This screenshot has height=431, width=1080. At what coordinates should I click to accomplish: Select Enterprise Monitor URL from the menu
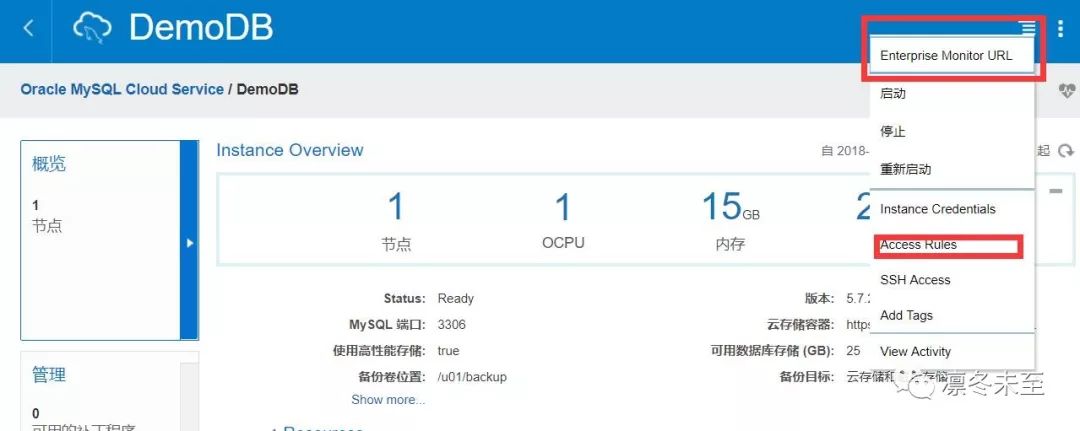(x=951, y=56)
